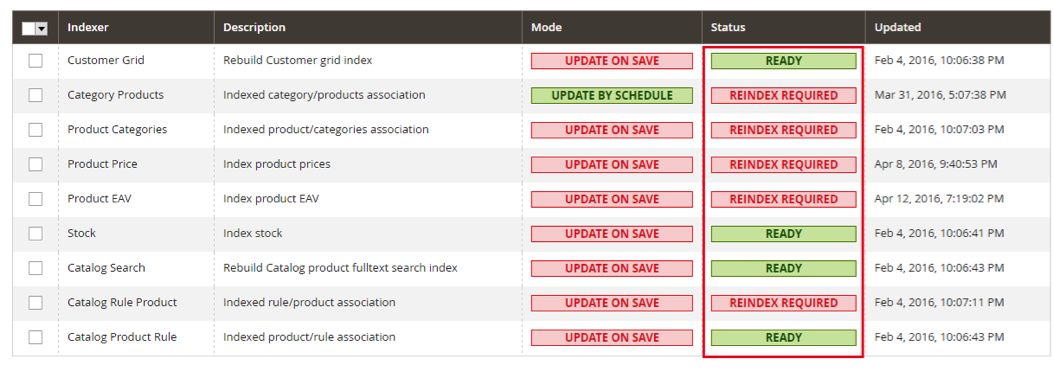1053x372 pixels.
Task: Tick the Stock indexer checkbox
Action: coord(36,234)
